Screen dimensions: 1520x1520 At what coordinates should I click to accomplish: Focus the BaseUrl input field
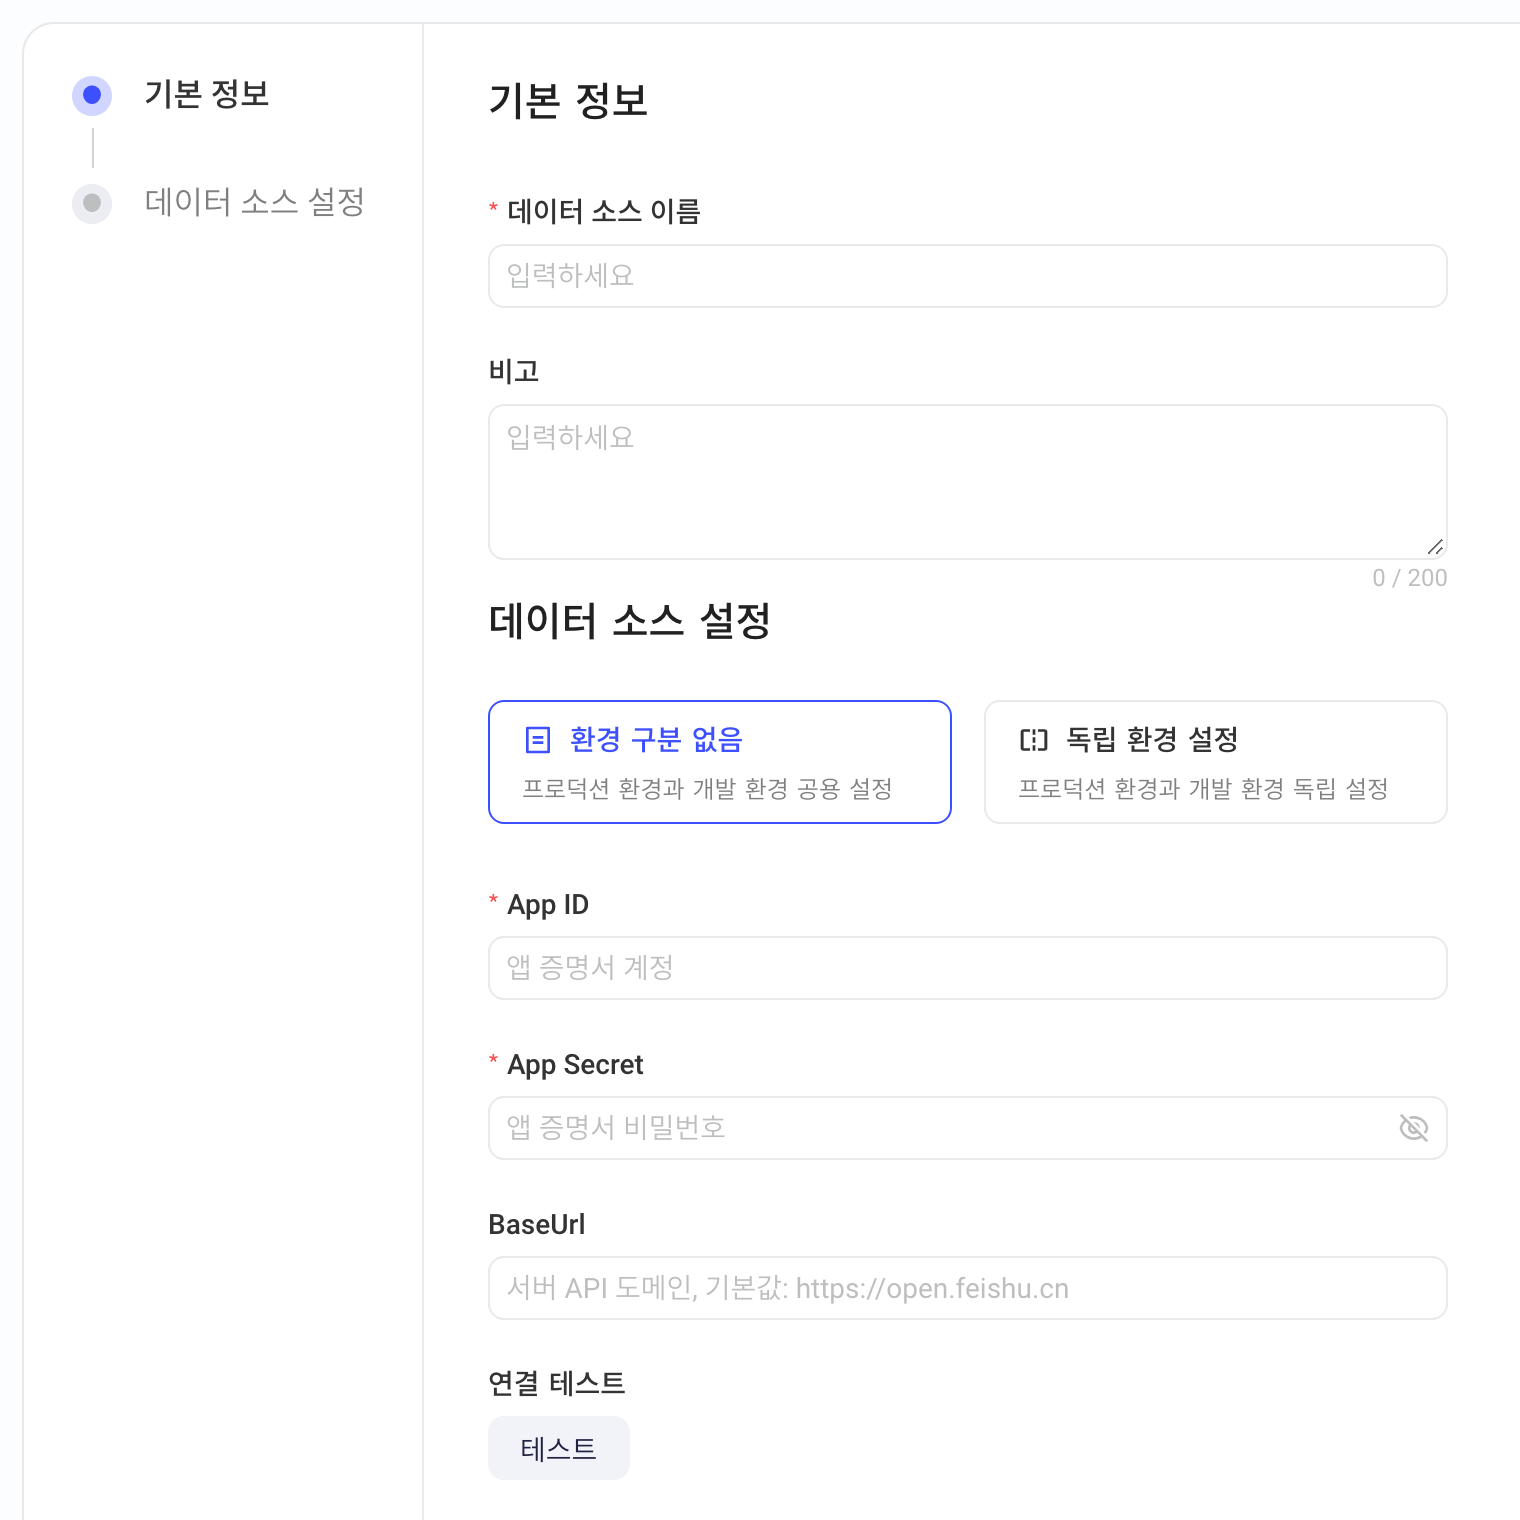[968, 1288]
